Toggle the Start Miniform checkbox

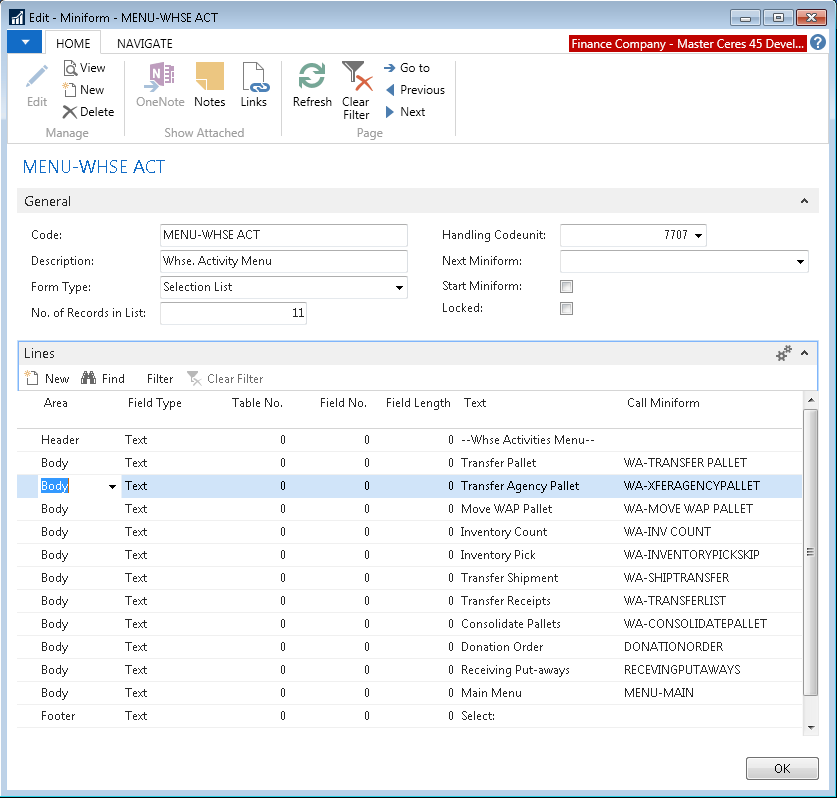[x=567, y=287]
